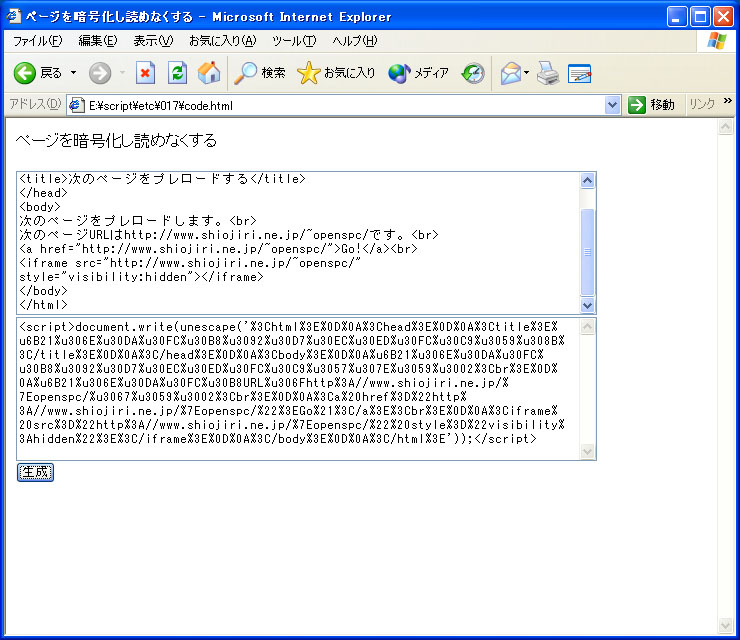Click upper textarea scrollbar up arrow
The width and height of the screenshot is (740, 640).
pos(587,180)
